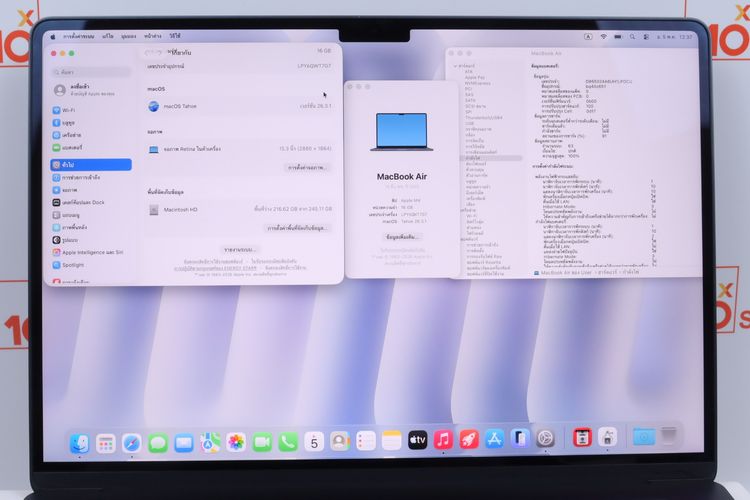Click System Settings gear in the Dock

(x=545, y=437)
